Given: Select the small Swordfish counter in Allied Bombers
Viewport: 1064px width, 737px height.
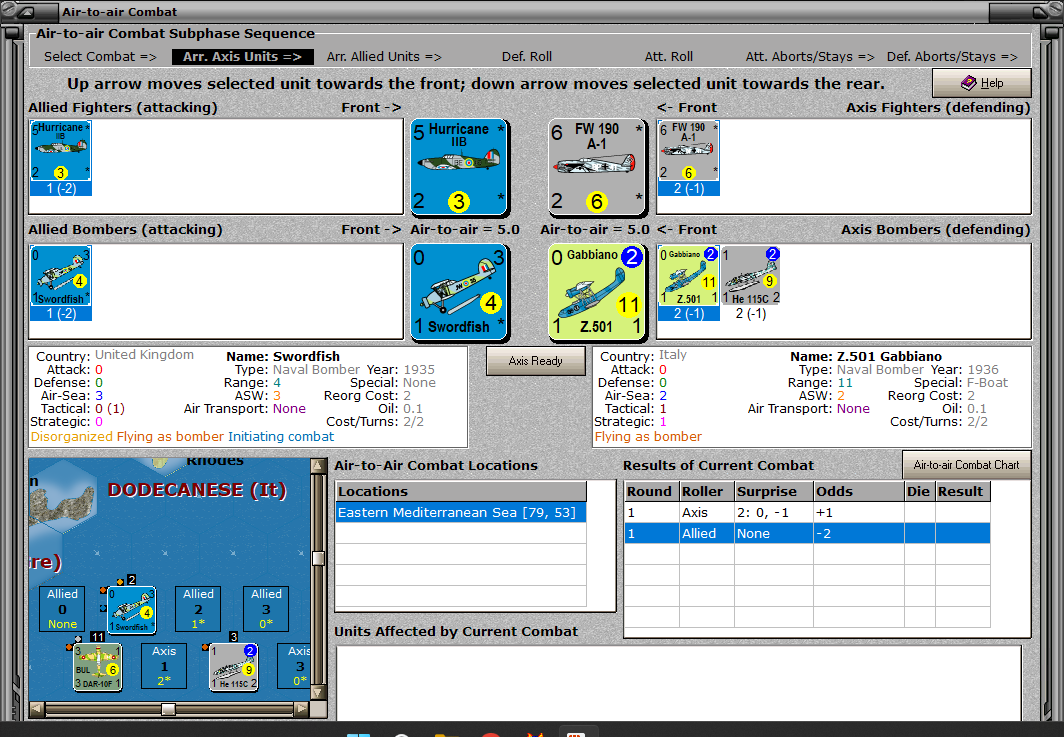Looking at the screenshot, I should click(60, 276).
